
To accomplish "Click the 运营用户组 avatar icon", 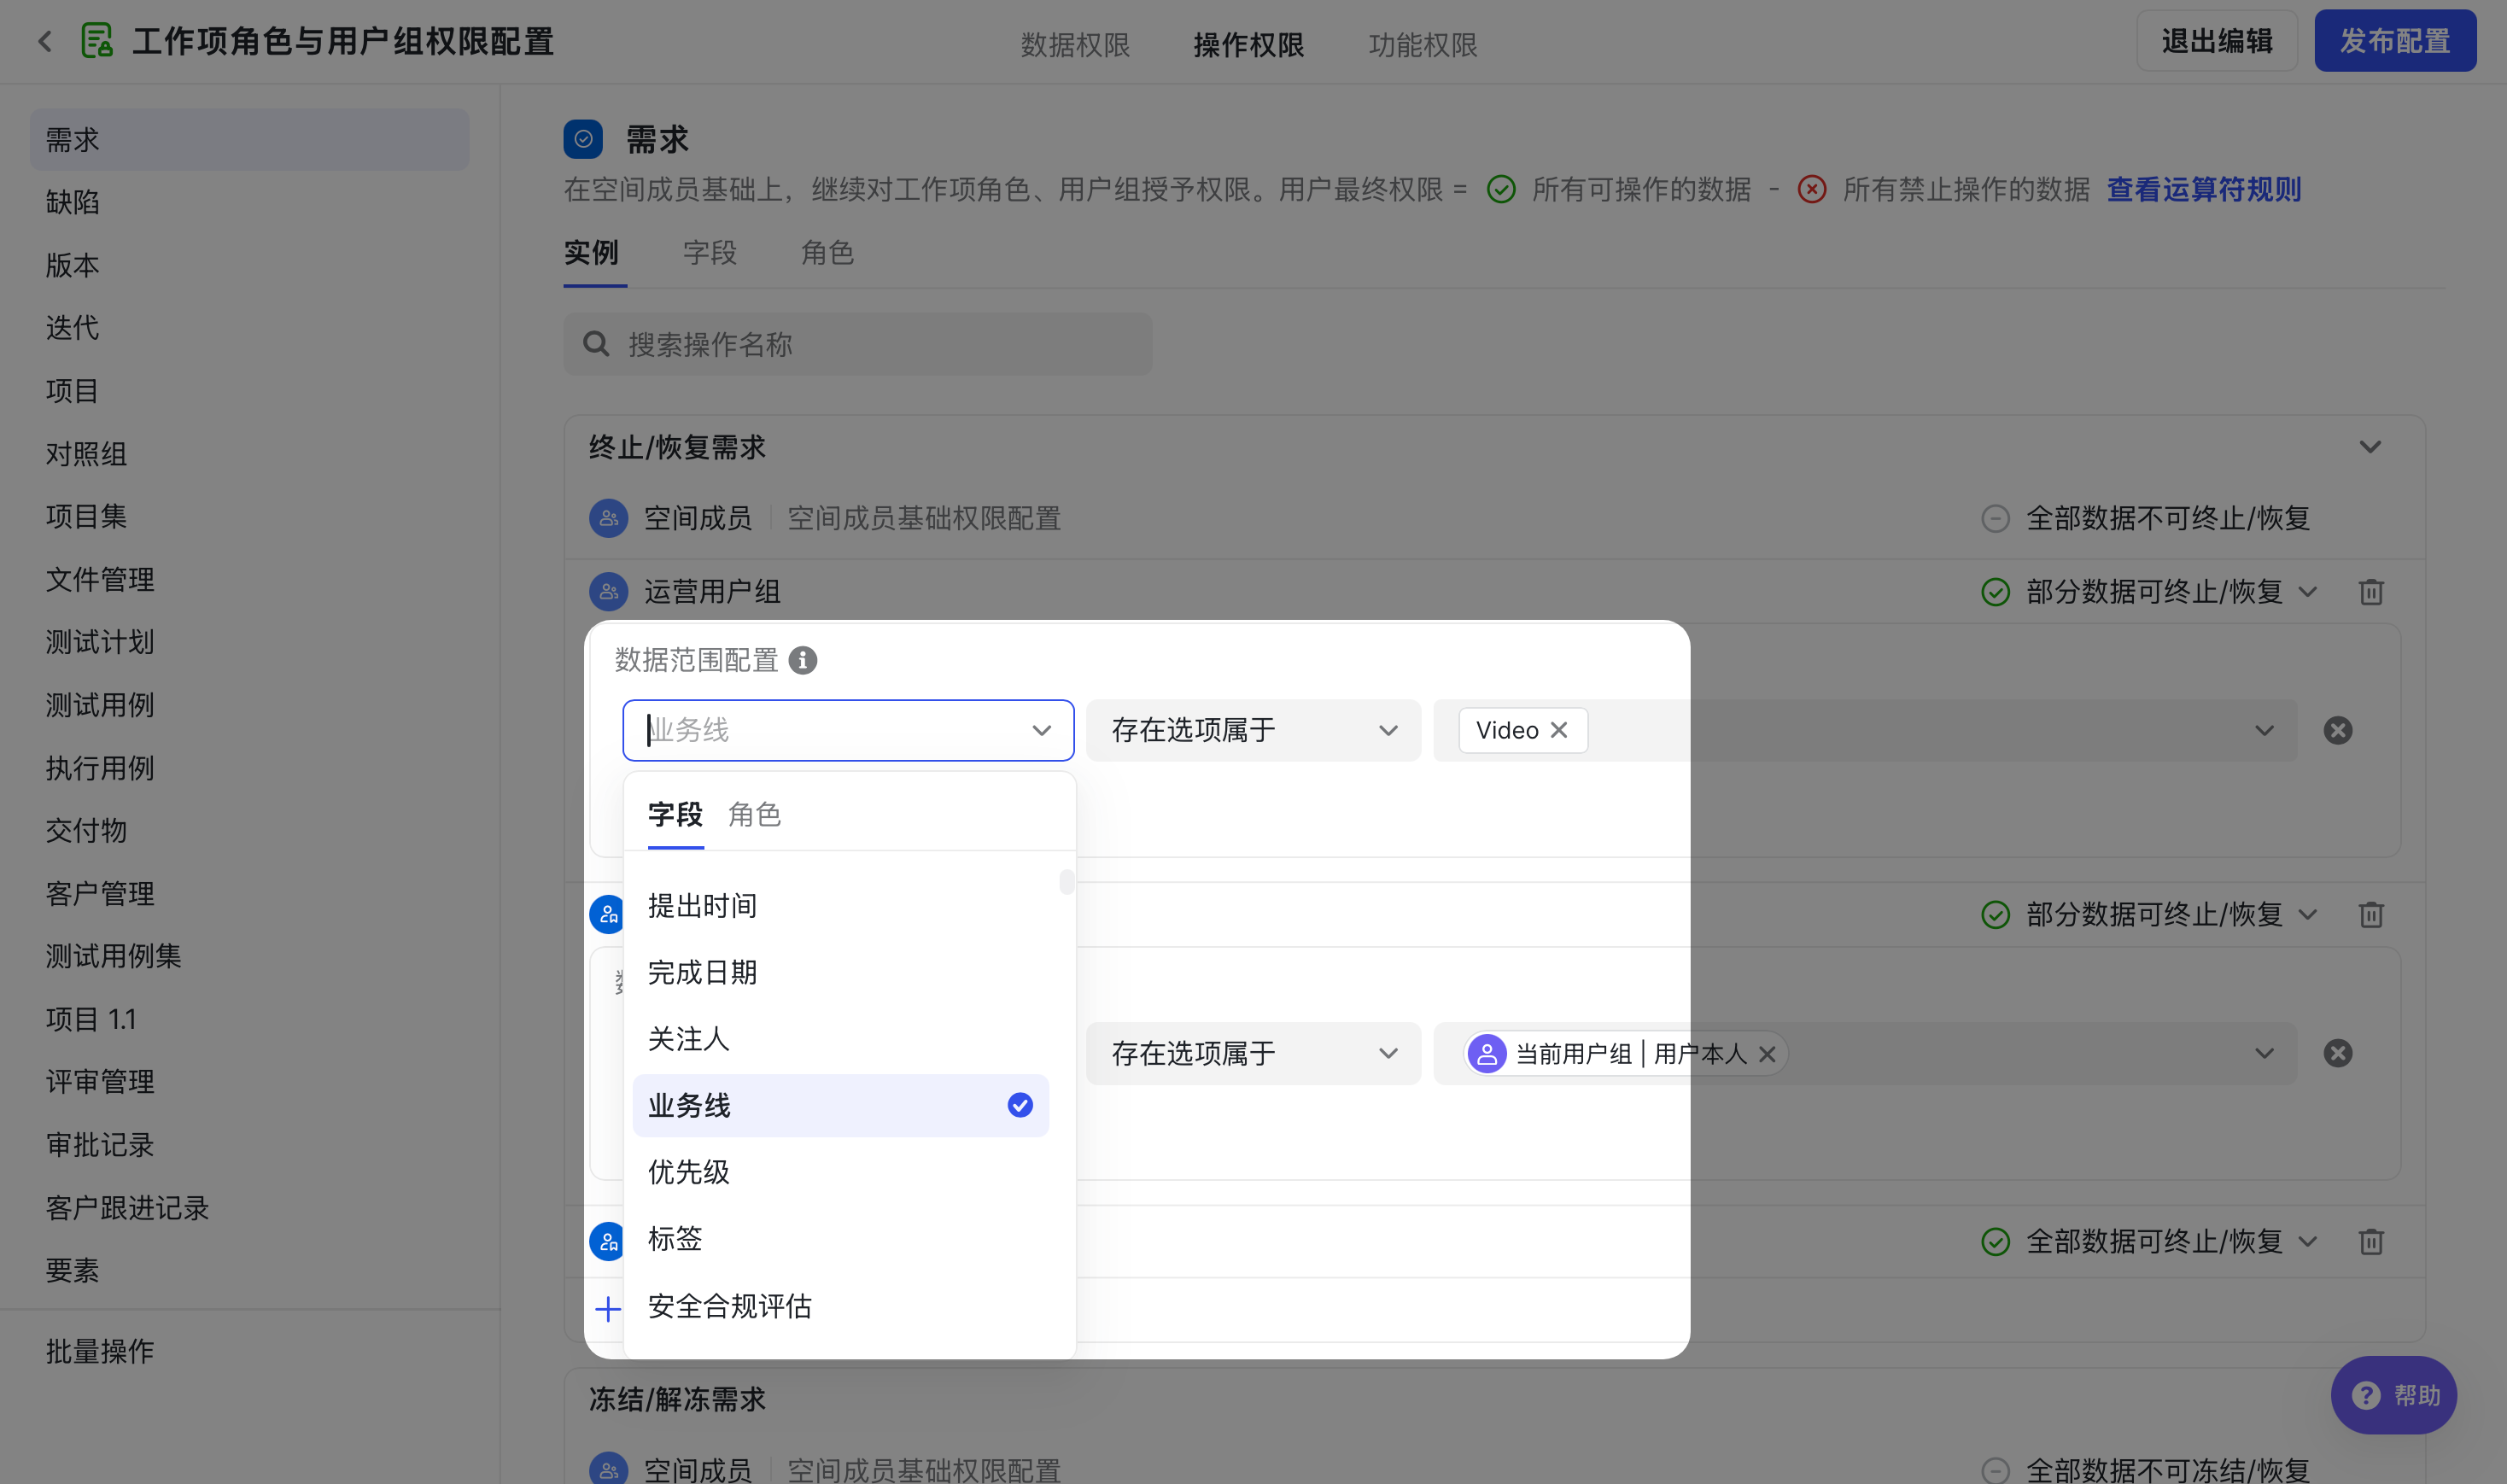I will [x=608, y=592].
